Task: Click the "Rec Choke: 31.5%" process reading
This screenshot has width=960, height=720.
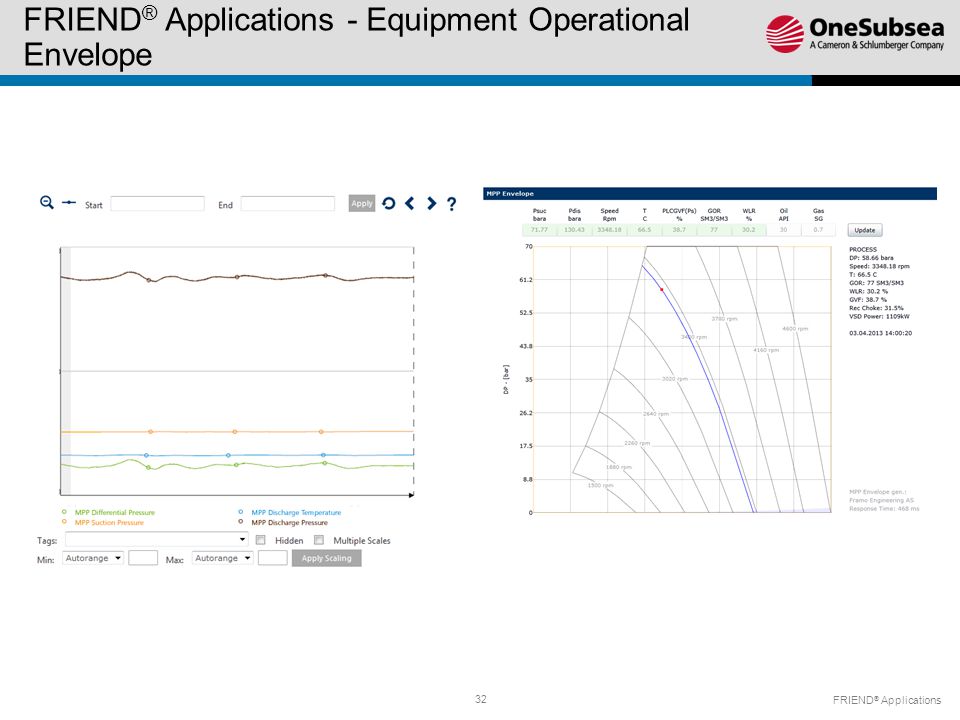Action: (876, 308)
